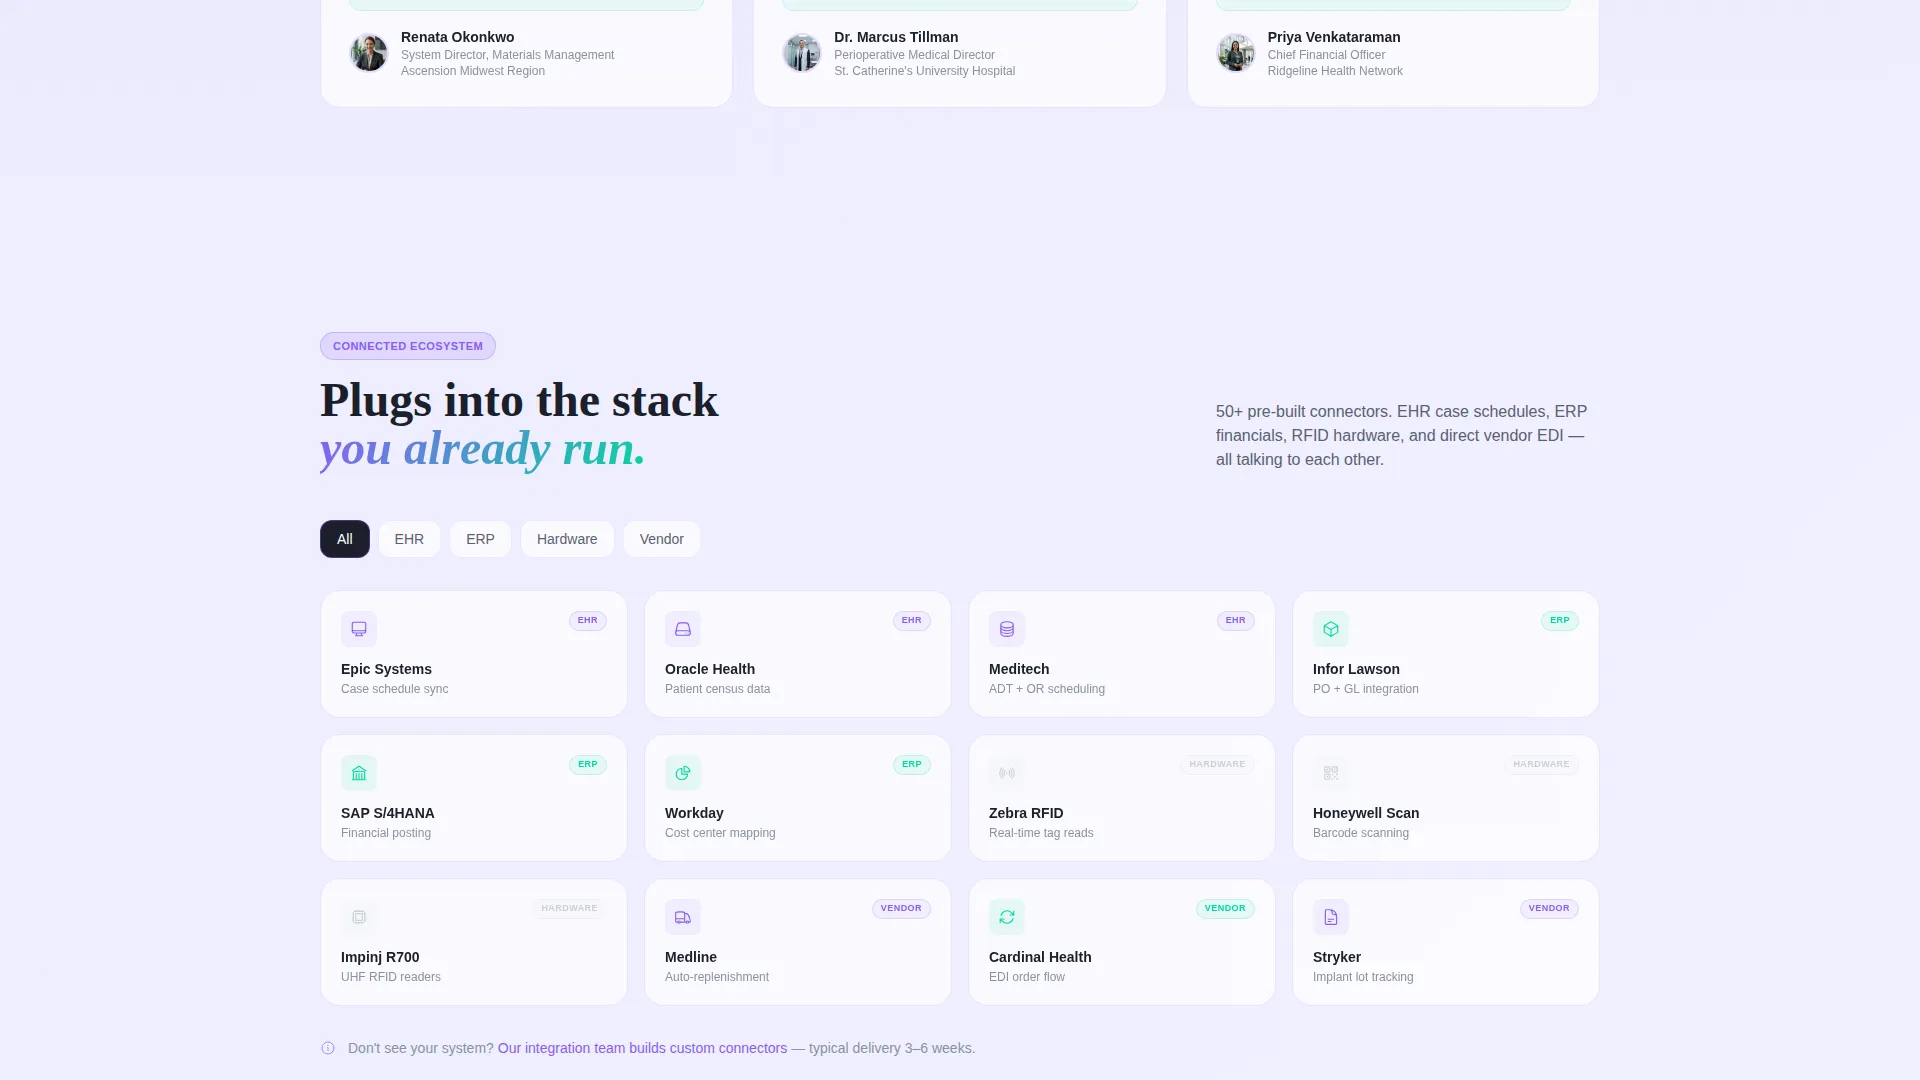Open the Workday integration card
This screenshot has width=1920, height=1080.
click(x=798, y=798)
